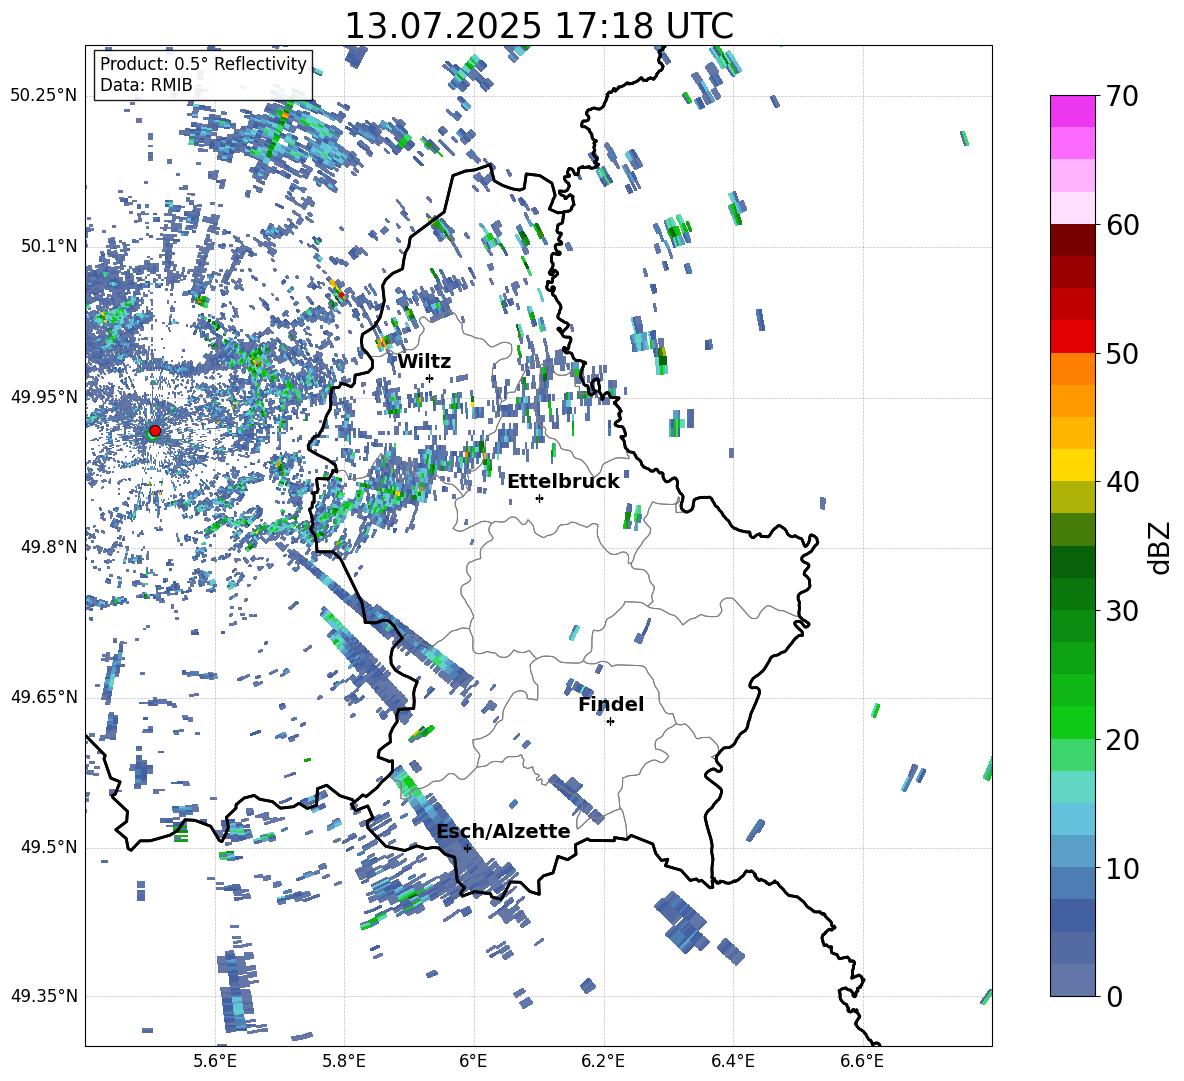1184x1081 pixels.
Task: Click the colorbar tick label 0
Action: click(1114, 997)
